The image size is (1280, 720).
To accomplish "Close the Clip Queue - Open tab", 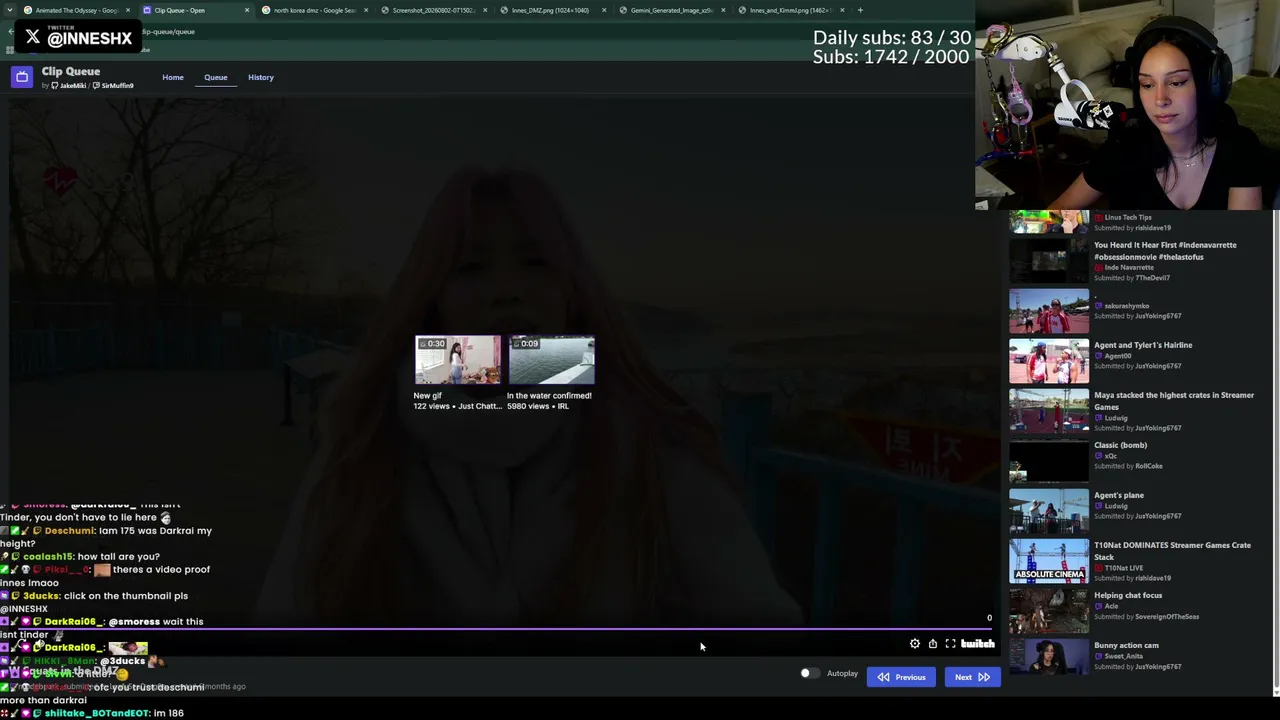I will 247,10.
